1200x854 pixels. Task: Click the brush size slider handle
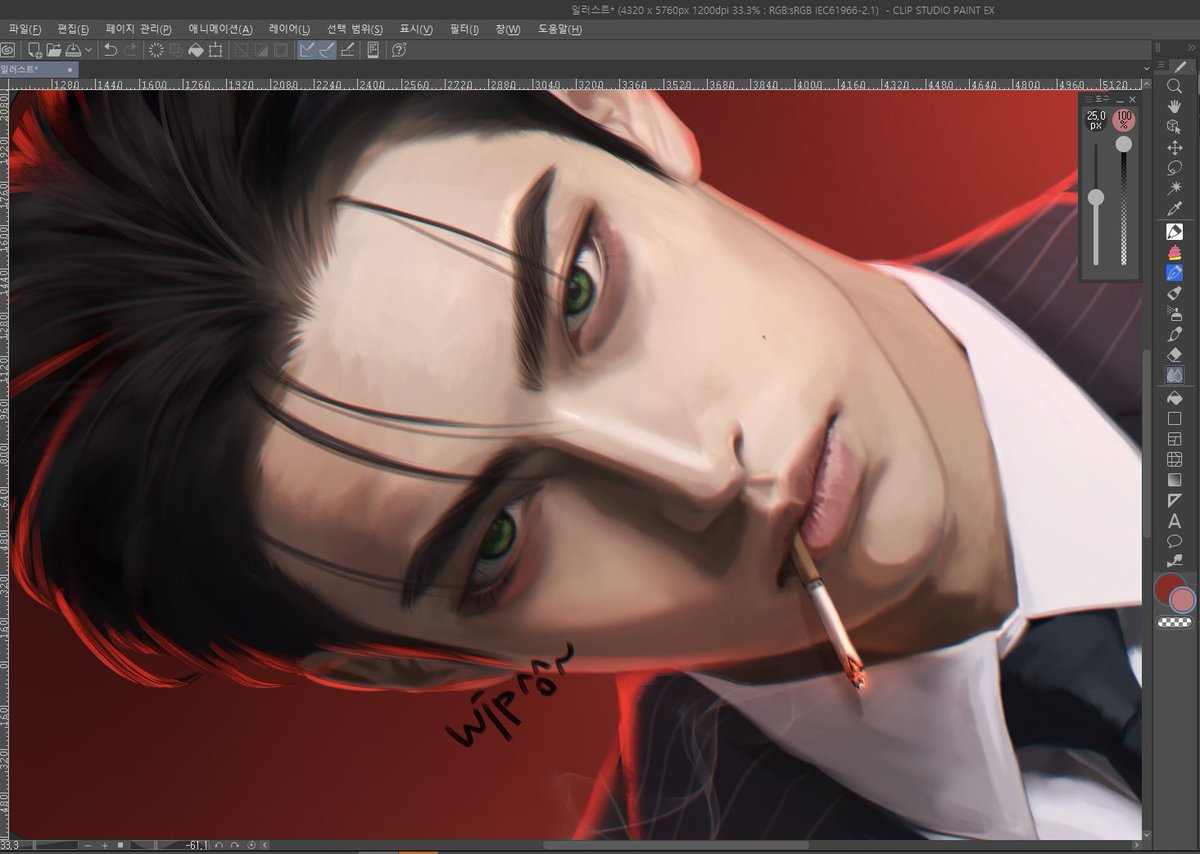[x=1096, y=197]
